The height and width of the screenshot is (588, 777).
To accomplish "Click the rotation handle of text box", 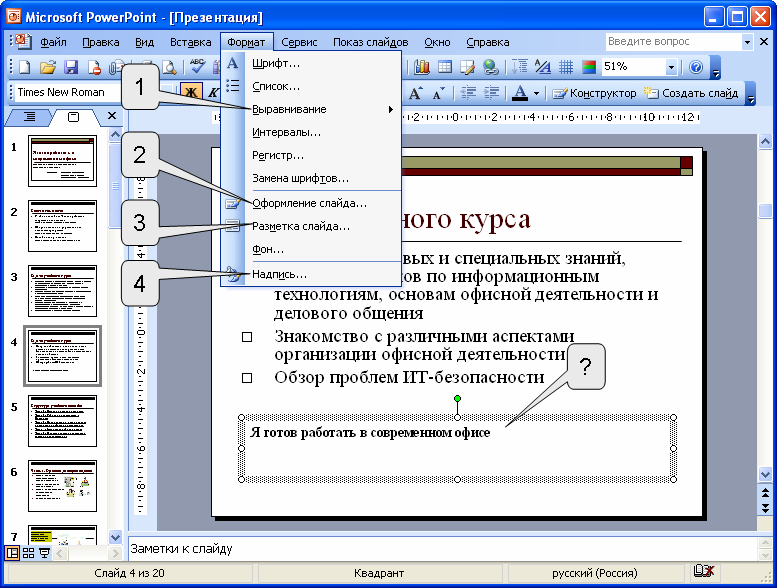I will (x=457, y=398).
